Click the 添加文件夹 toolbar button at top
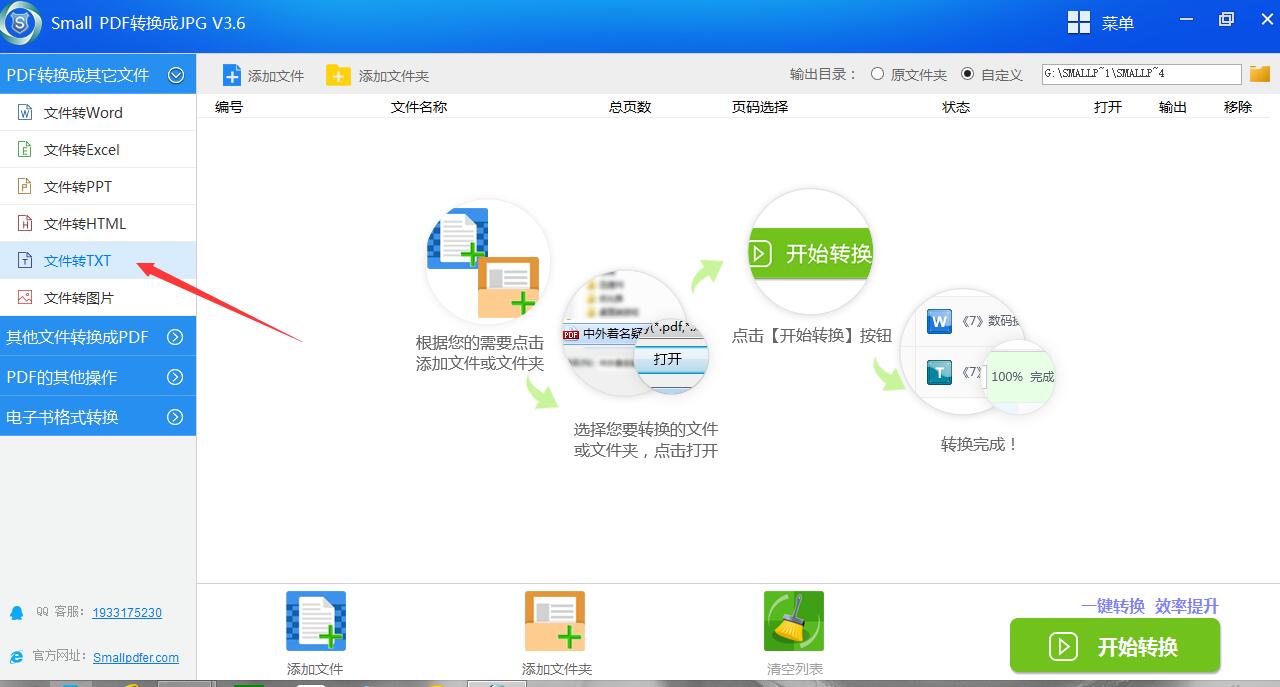 pyautogui.click(x=378, y=76)
